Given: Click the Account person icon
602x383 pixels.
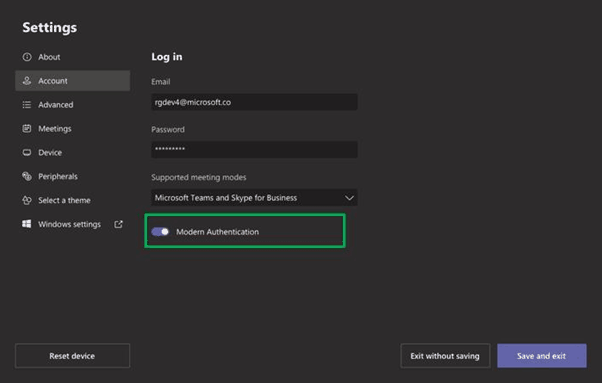Looking at the screenshot, I should [27, 81].
